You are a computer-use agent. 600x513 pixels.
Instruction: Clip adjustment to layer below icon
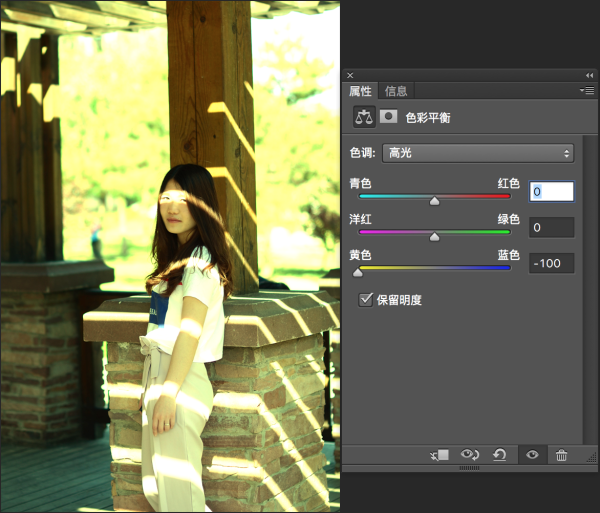pos(439,455)
